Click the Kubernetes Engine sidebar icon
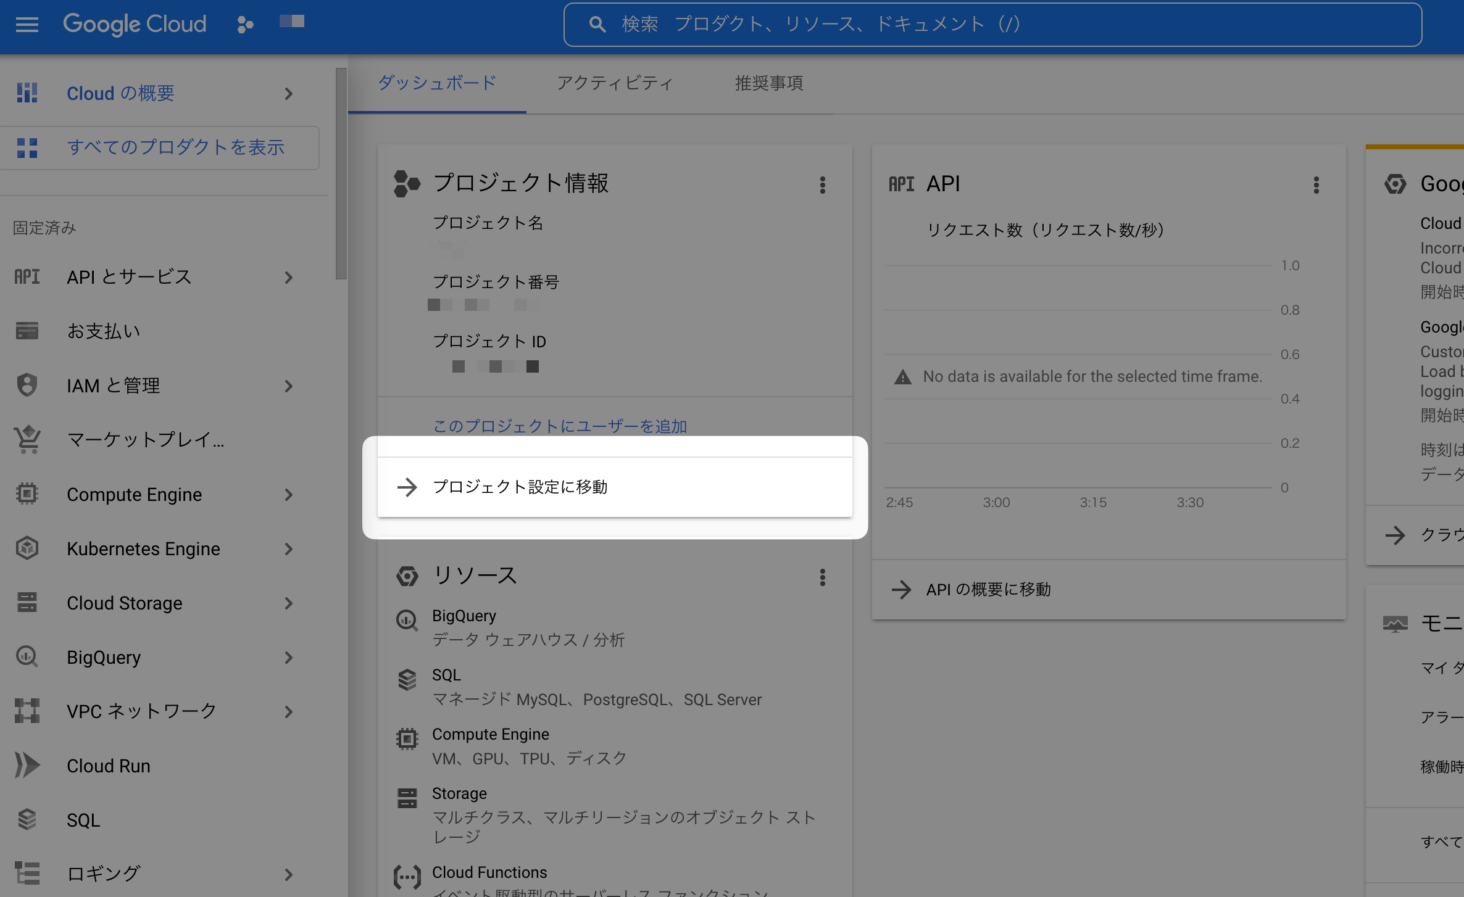 tap(27, 548)
